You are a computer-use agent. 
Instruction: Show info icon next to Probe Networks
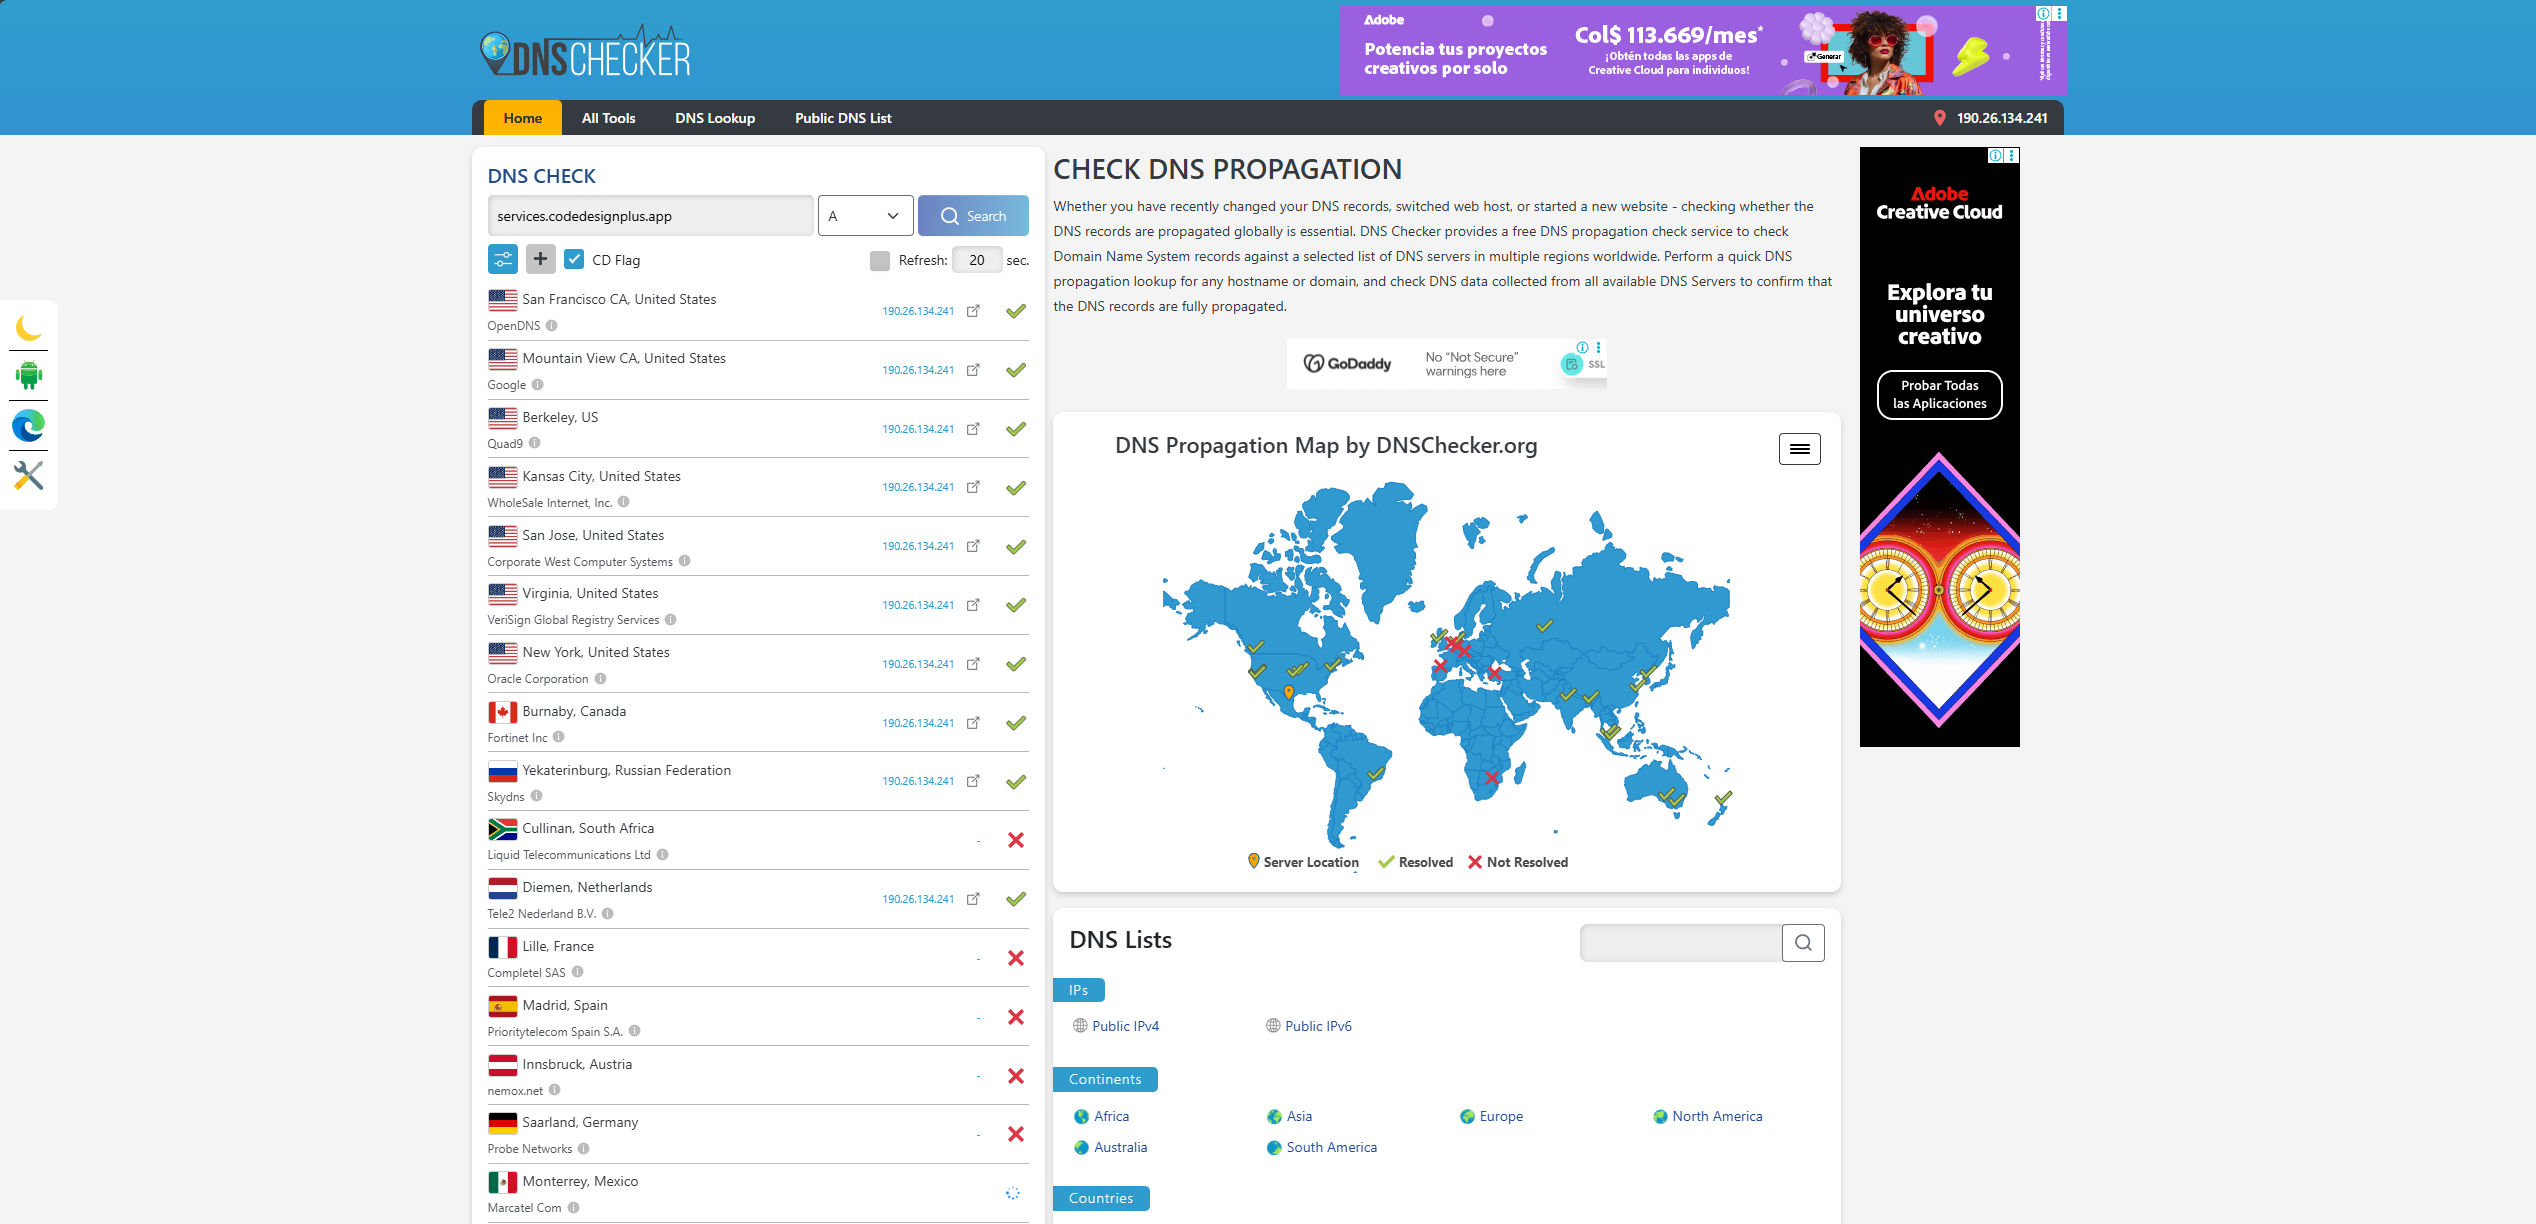pos(584,1149)
